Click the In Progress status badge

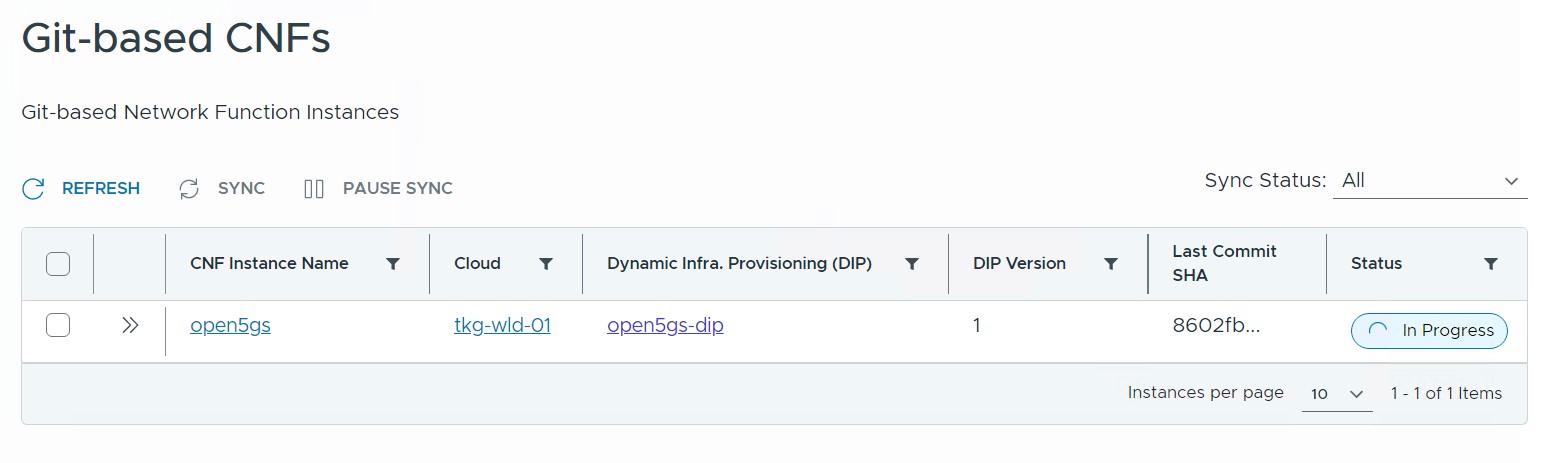(1428, 331)
